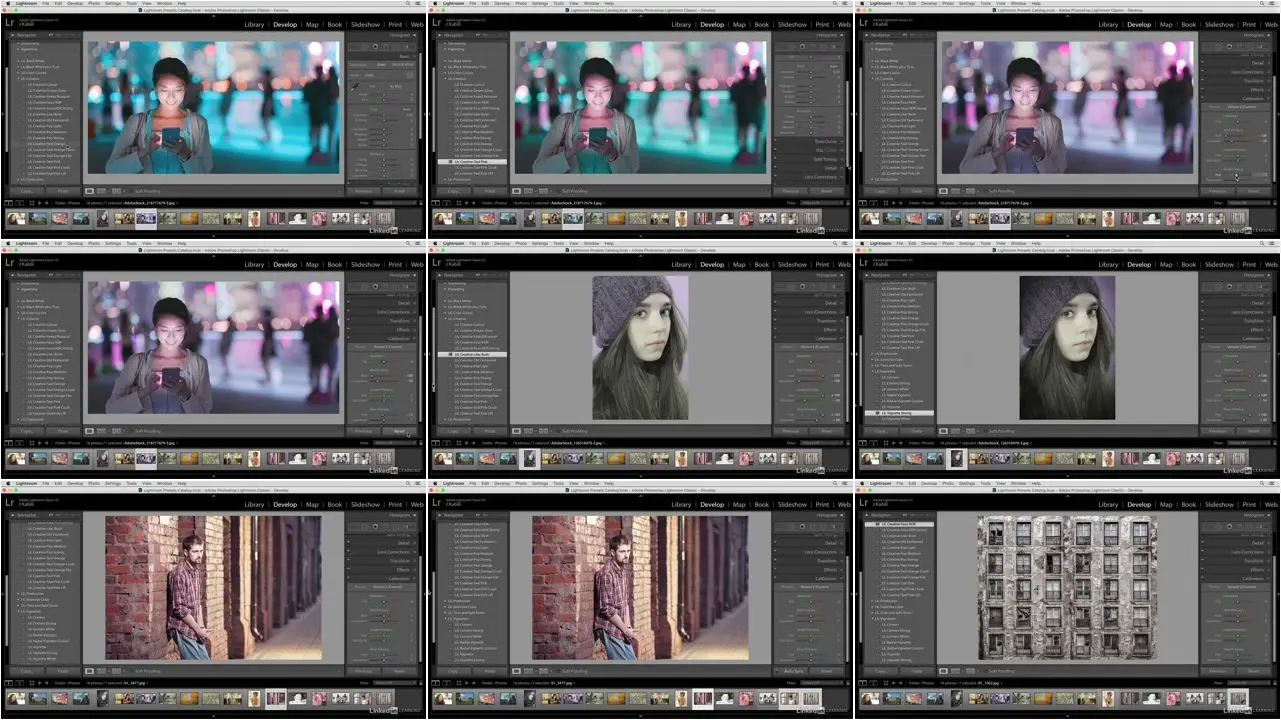The width and height of the screenshot is (1281, 720).
Task: Click Reset button in bottom-right screenshot
Action: point(1253,671)
